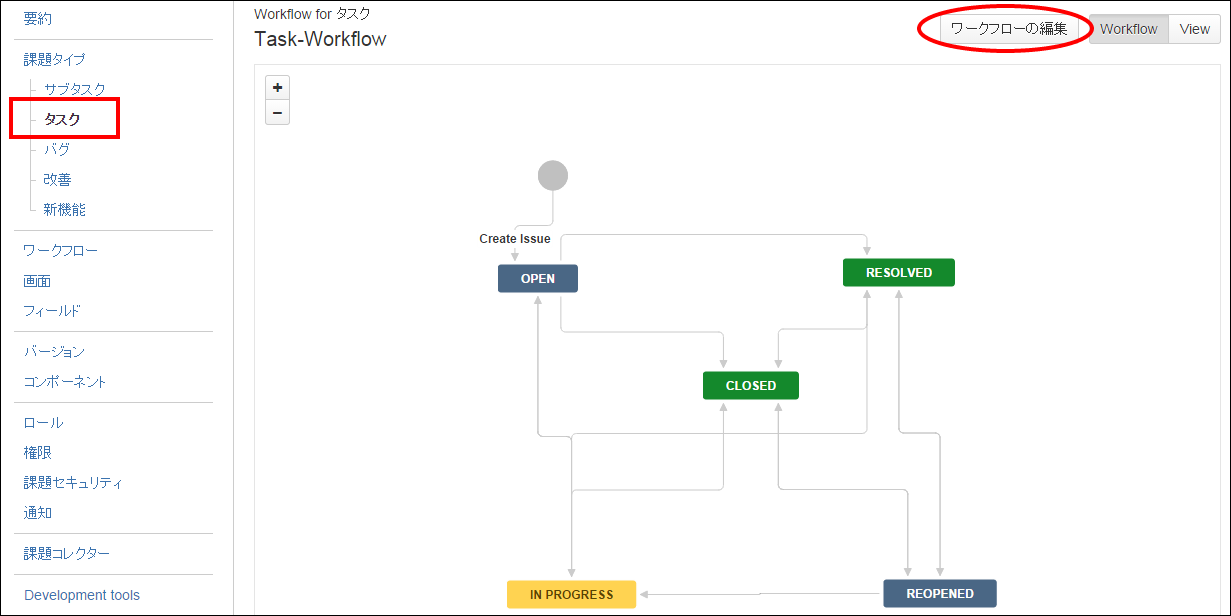
Task: Select the IN PROGRESS status node
Action: coord(571,594)
